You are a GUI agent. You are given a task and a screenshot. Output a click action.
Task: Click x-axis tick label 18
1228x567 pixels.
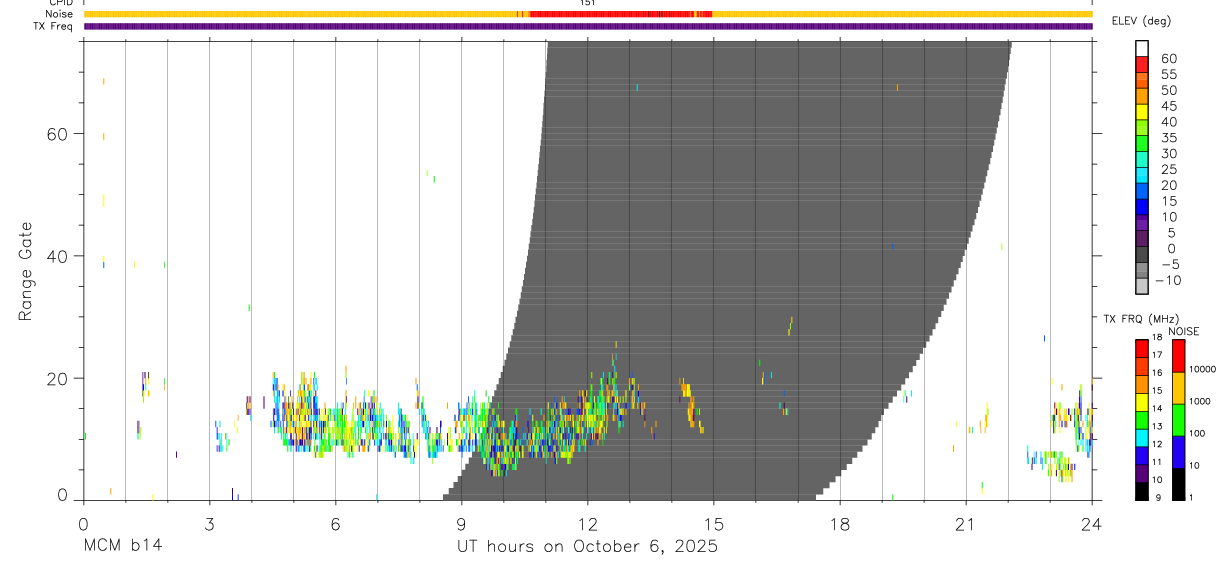coord(839,523)
